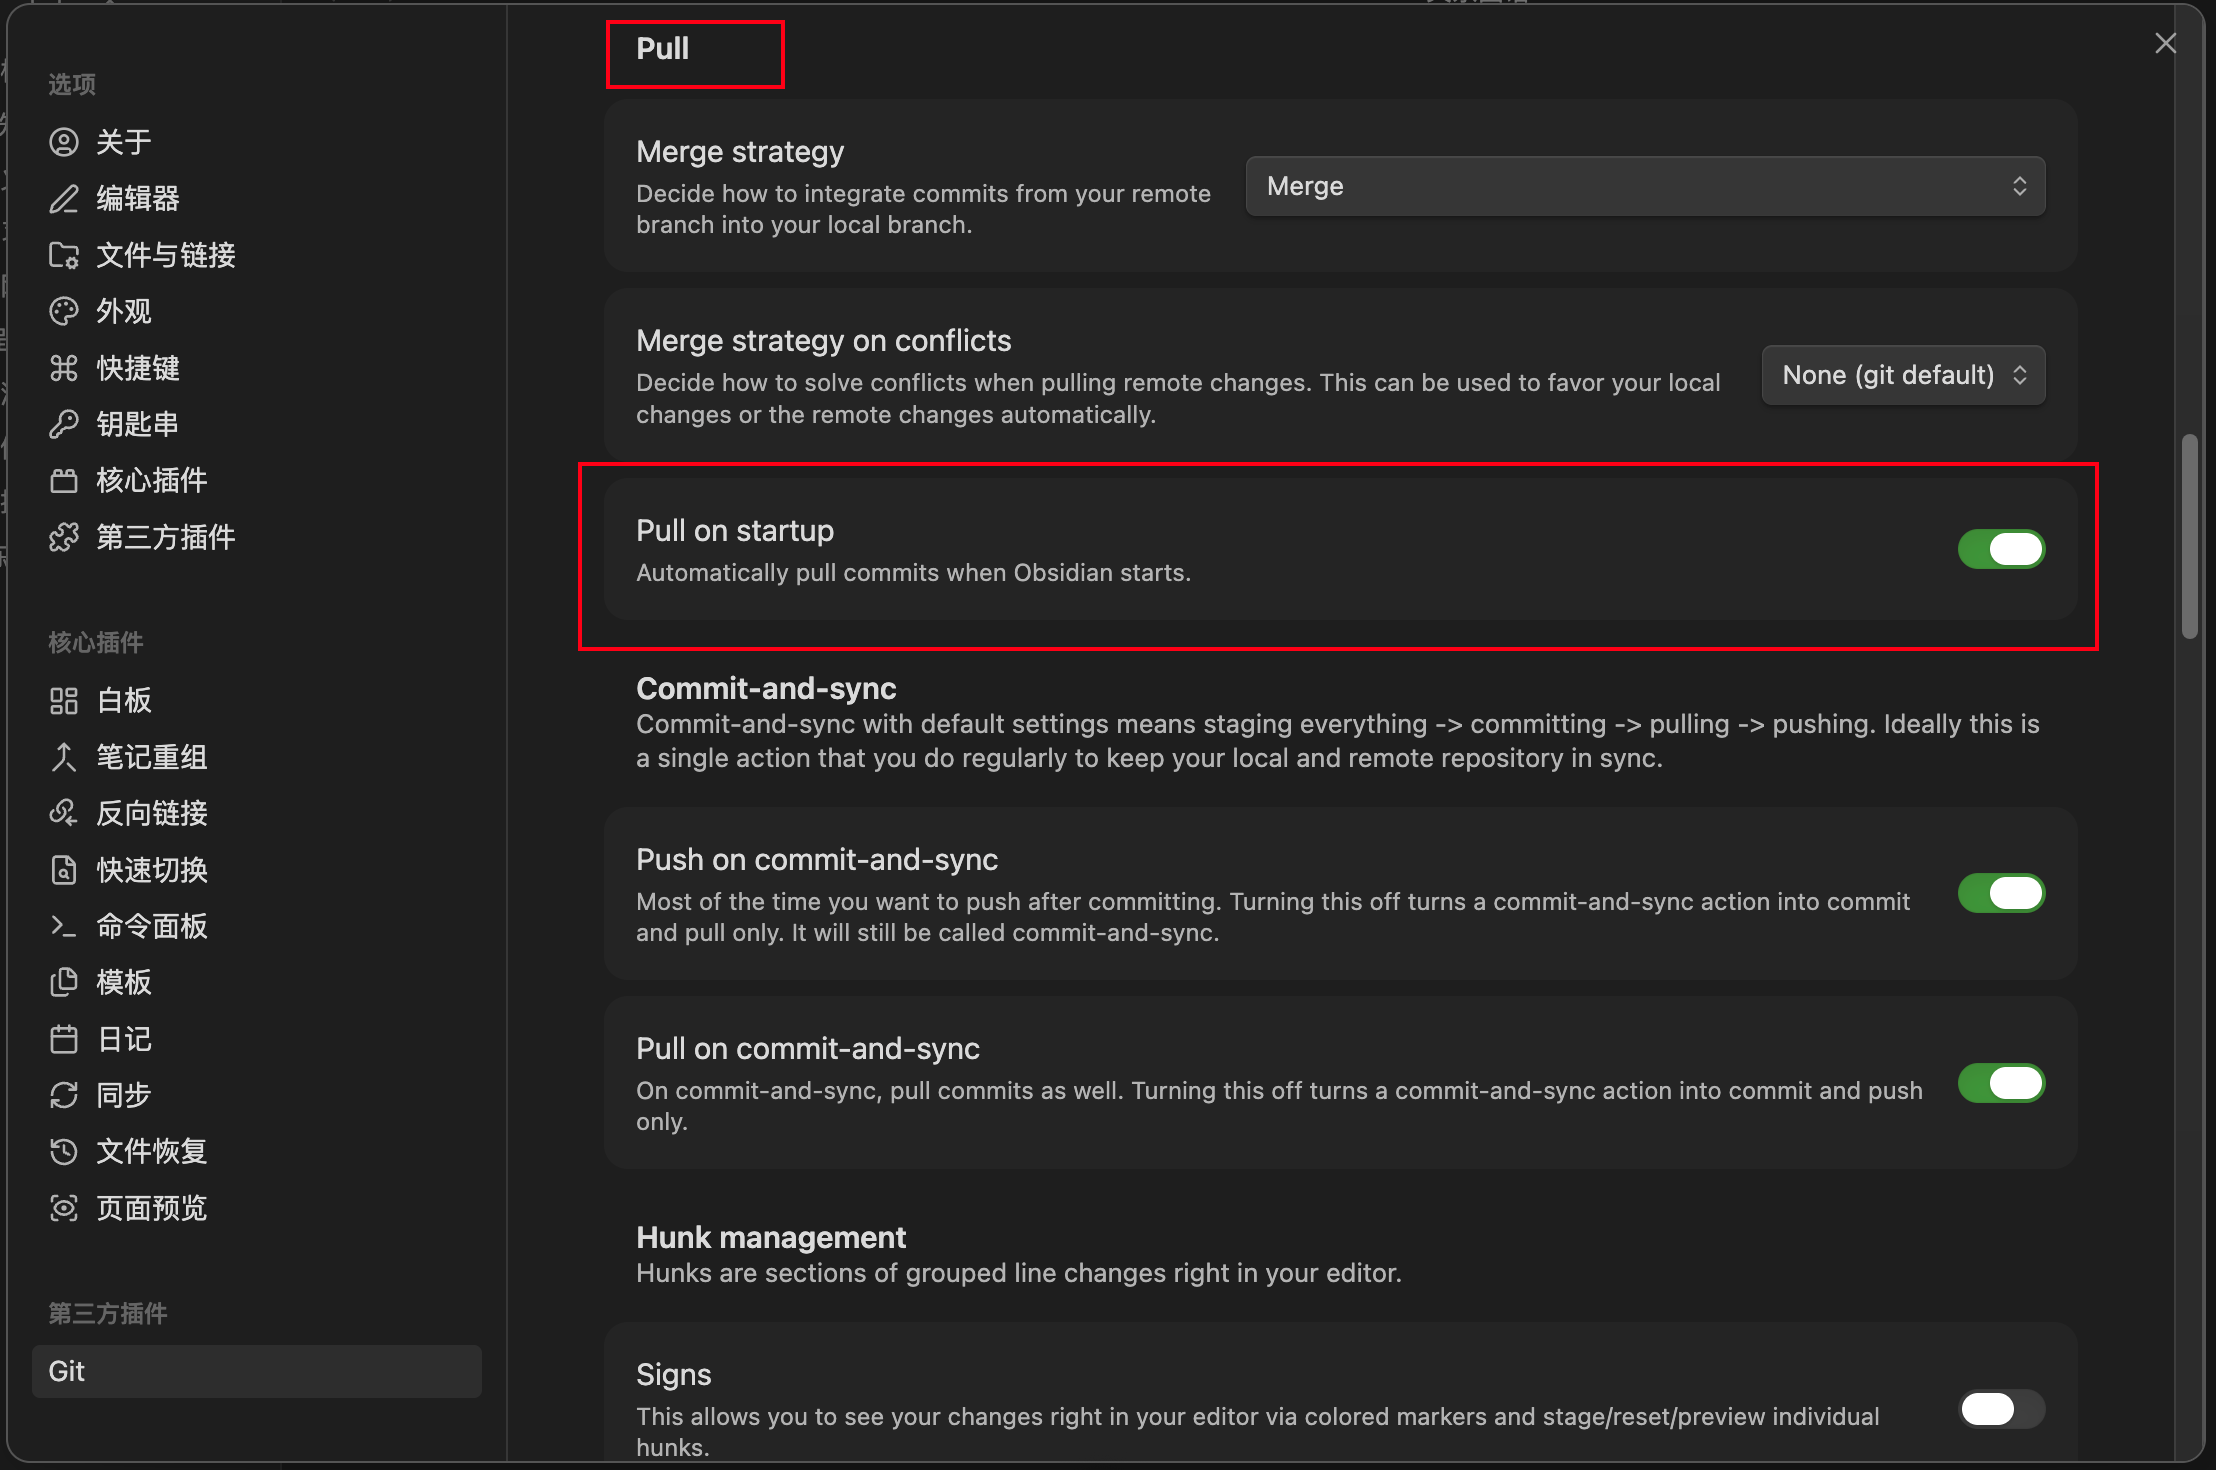Open 第三方插件 settings section

(x=257, y=537)
